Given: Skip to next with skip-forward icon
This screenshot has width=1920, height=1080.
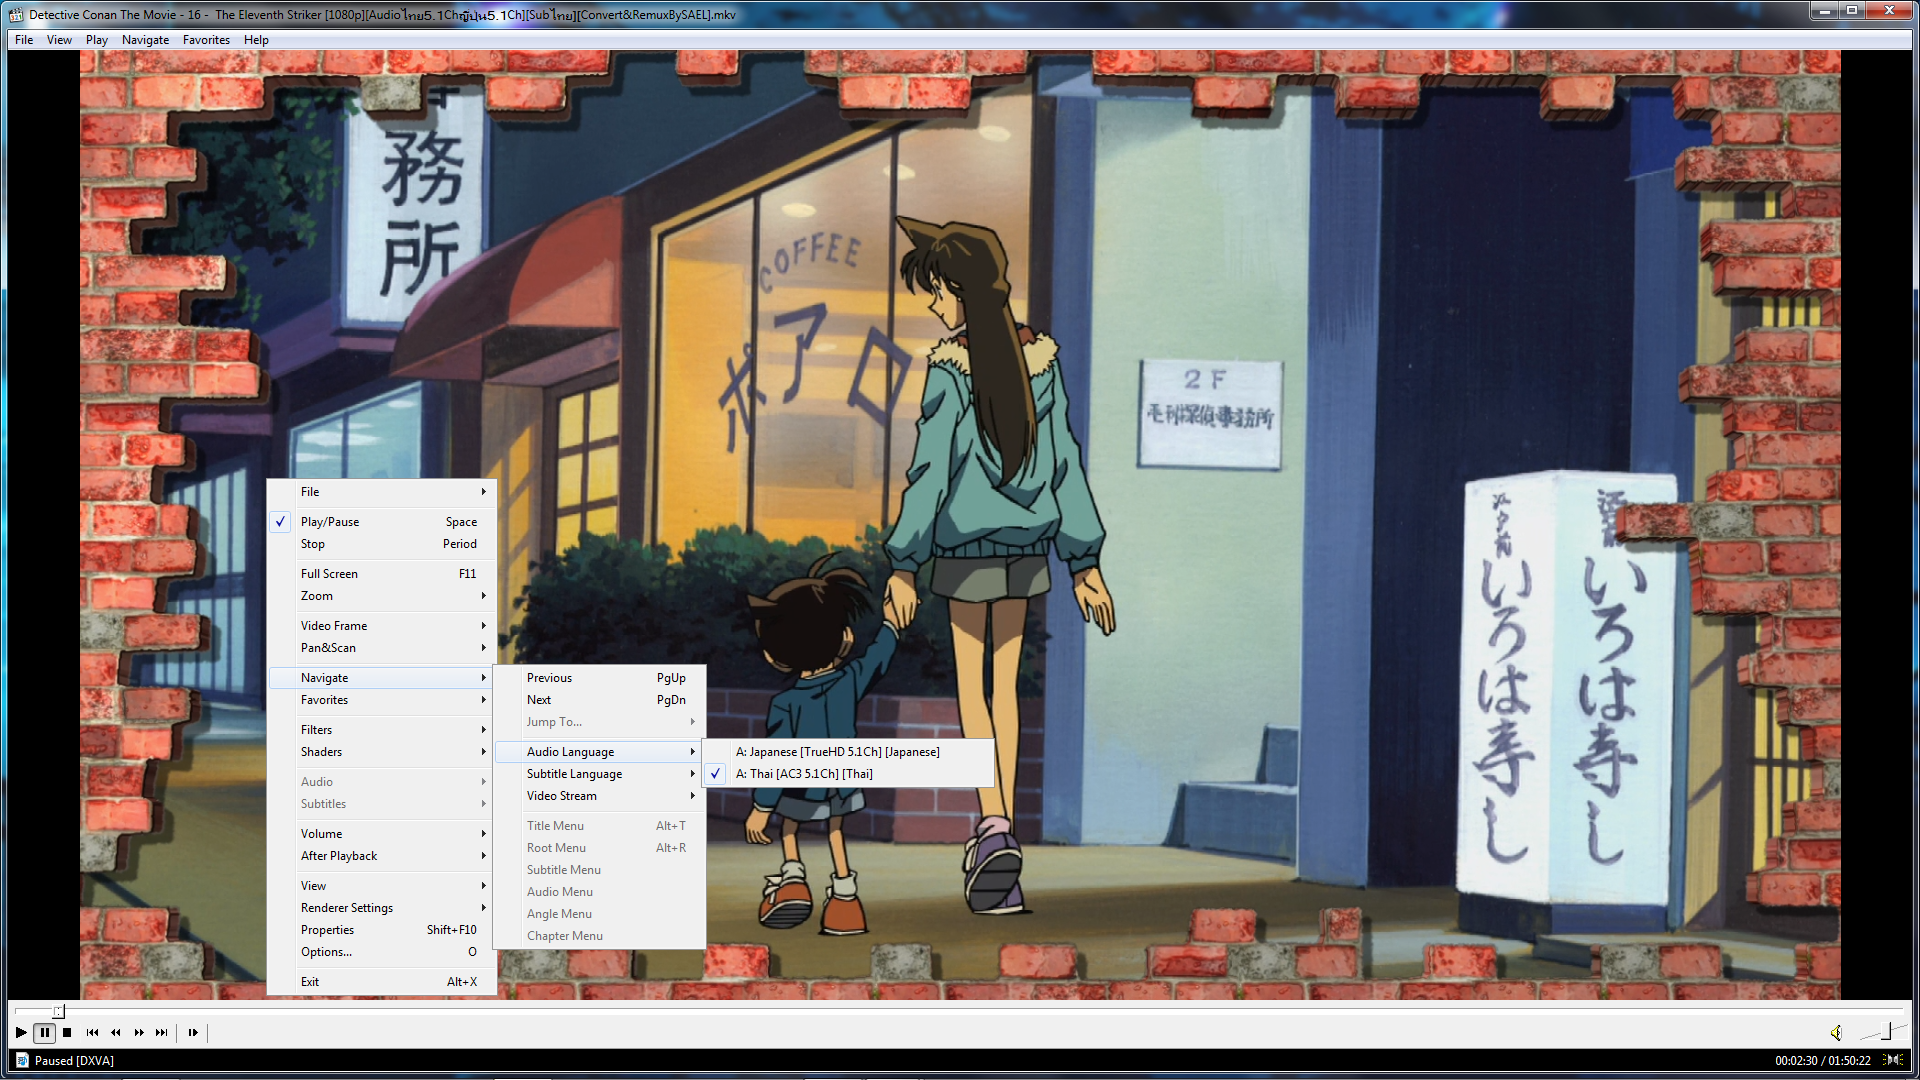Looking at the screenshot, I should point(162,1032).
